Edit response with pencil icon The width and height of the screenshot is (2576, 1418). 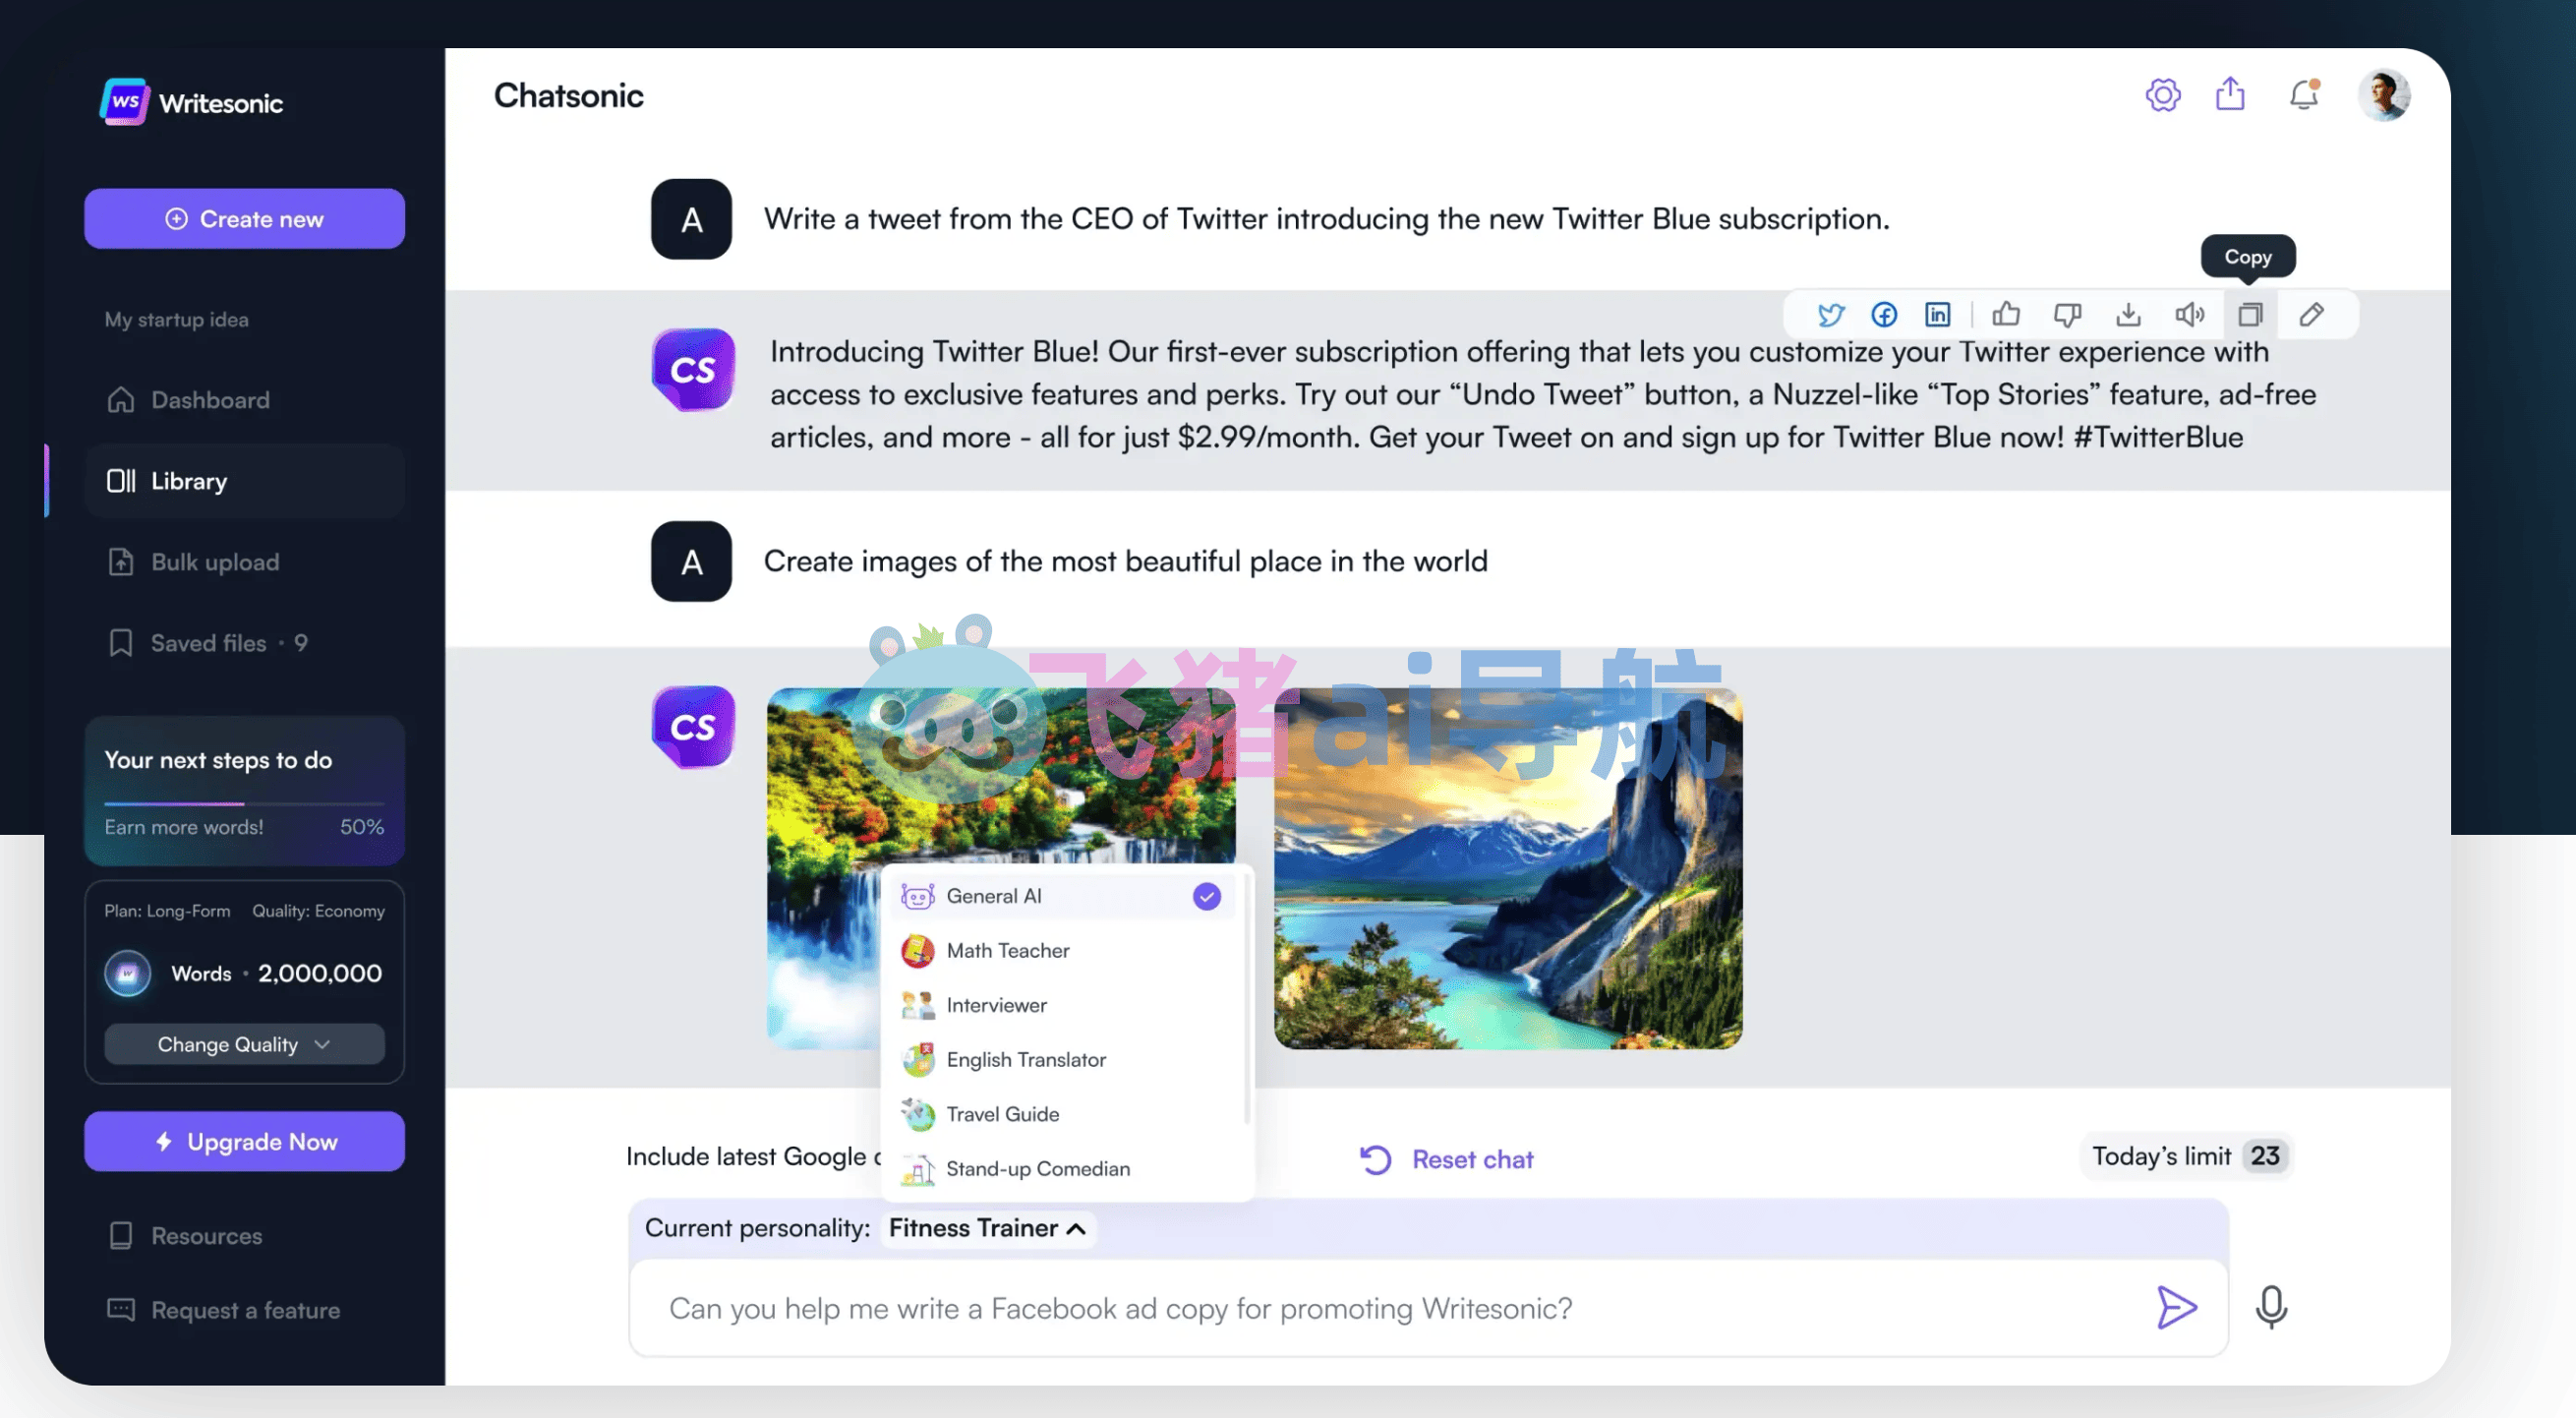(2311, 315)
